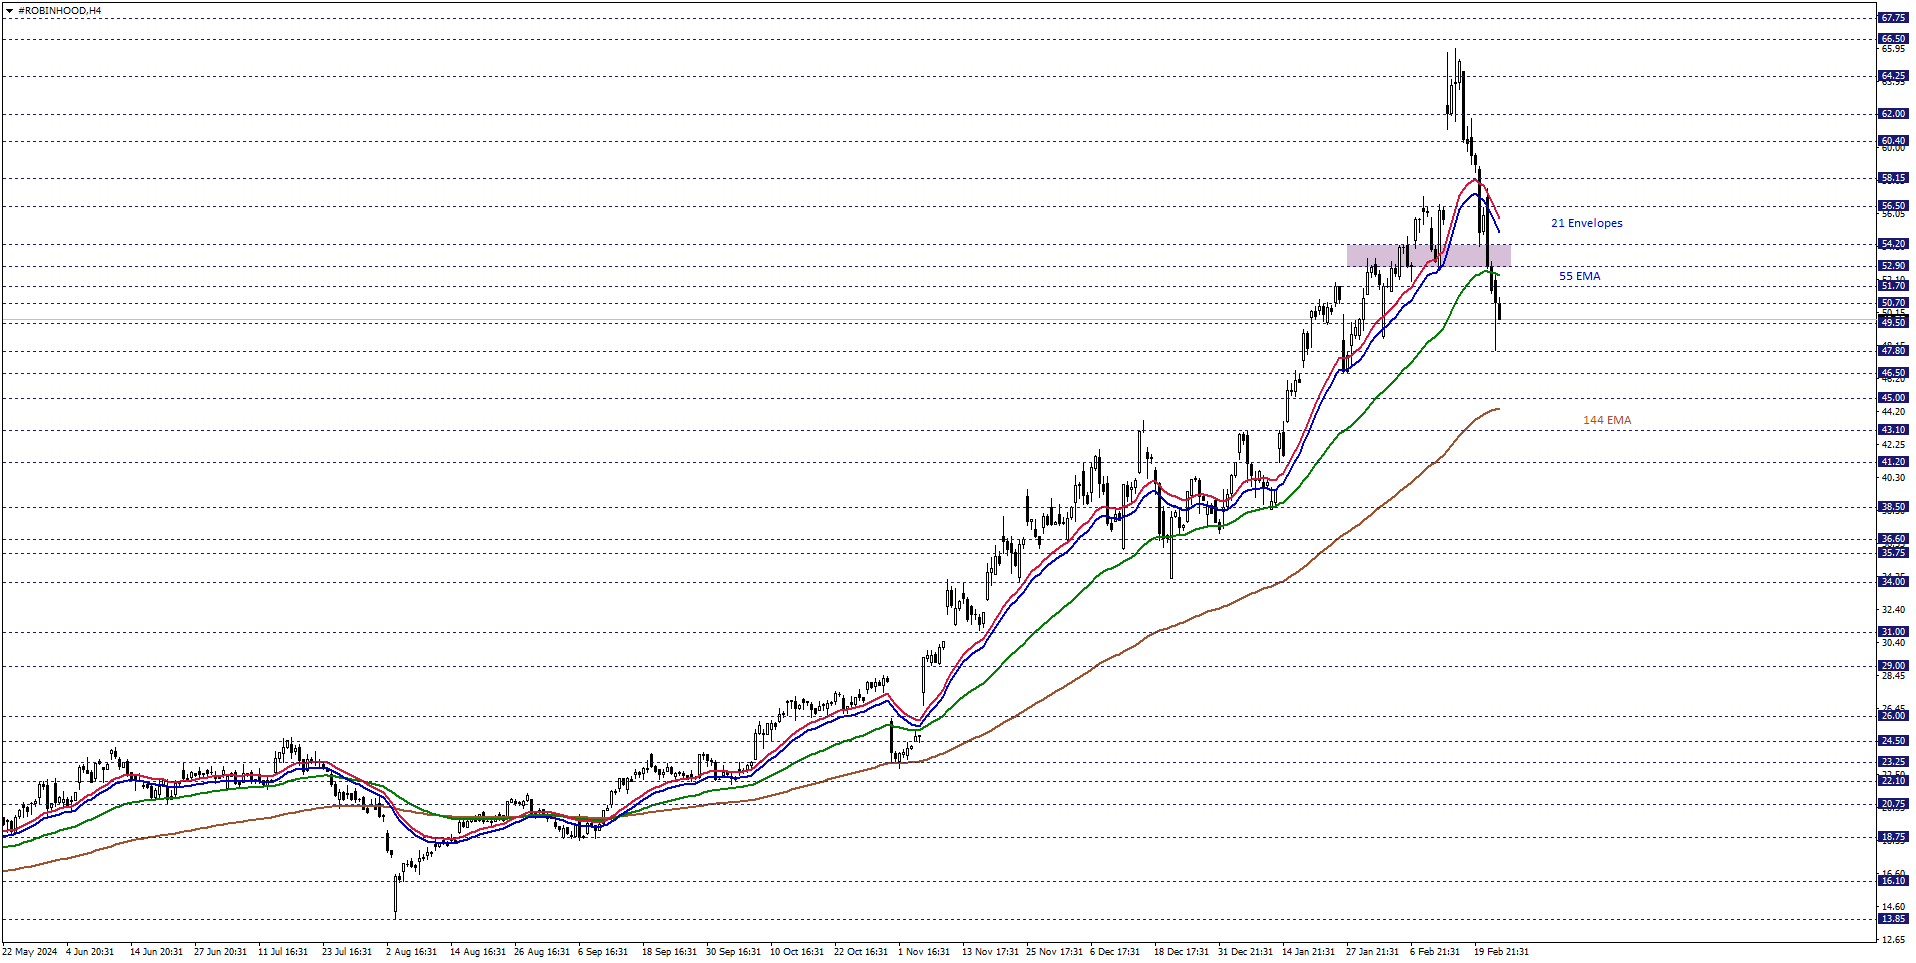Click the 50.70 price level label
Screen dimensions: 1916x963
pos(1893,303)
